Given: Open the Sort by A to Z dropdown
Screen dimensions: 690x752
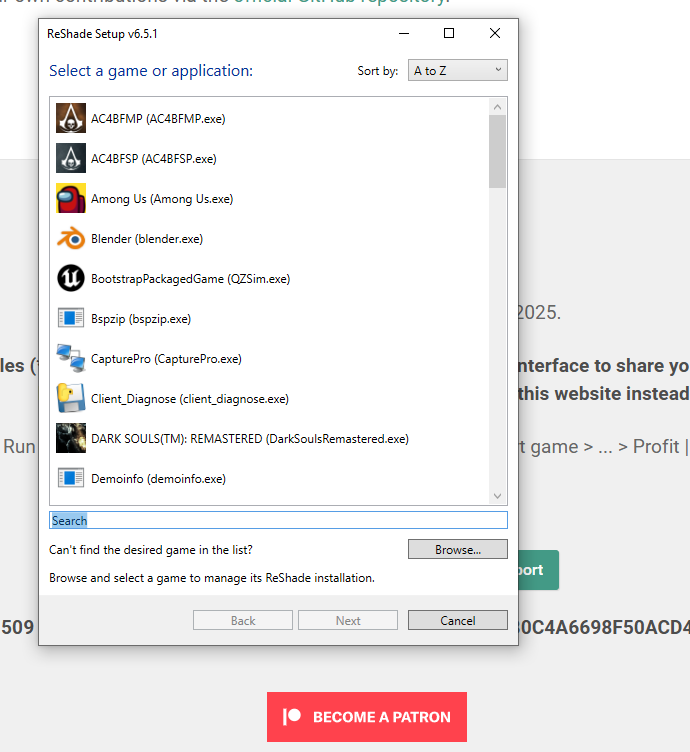Looking at the screenshot, I should point(457,70).
